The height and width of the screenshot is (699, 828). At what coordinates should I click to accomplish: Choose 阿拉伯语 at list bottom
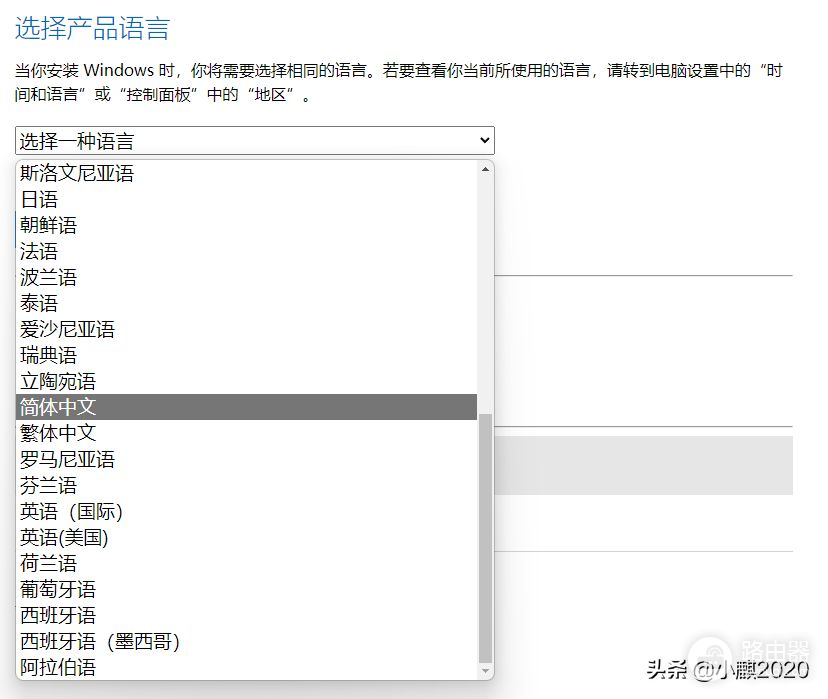coord(246,667)
